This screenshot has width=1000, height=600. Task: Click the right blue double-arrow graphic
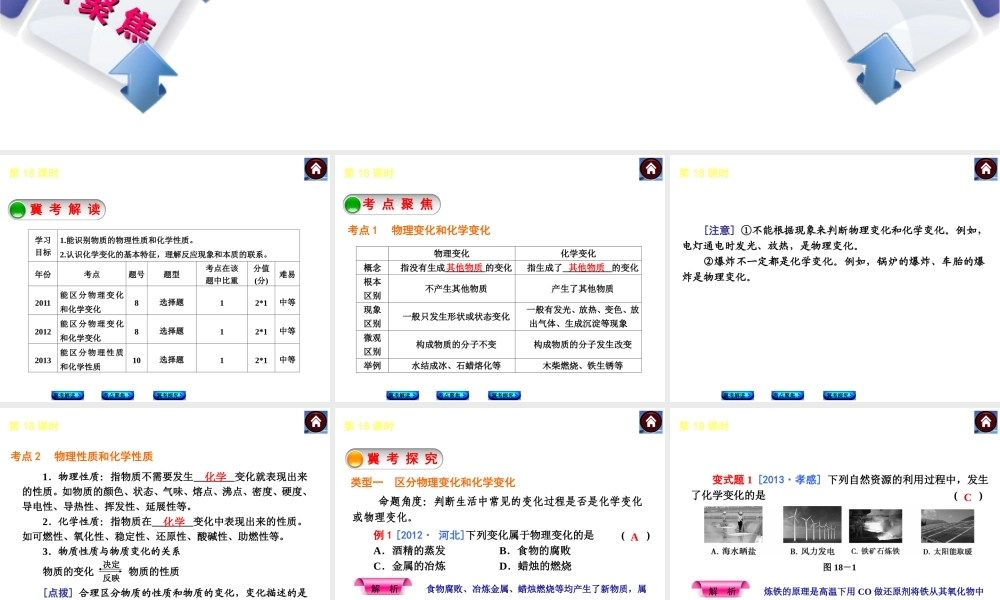(881, 69)
